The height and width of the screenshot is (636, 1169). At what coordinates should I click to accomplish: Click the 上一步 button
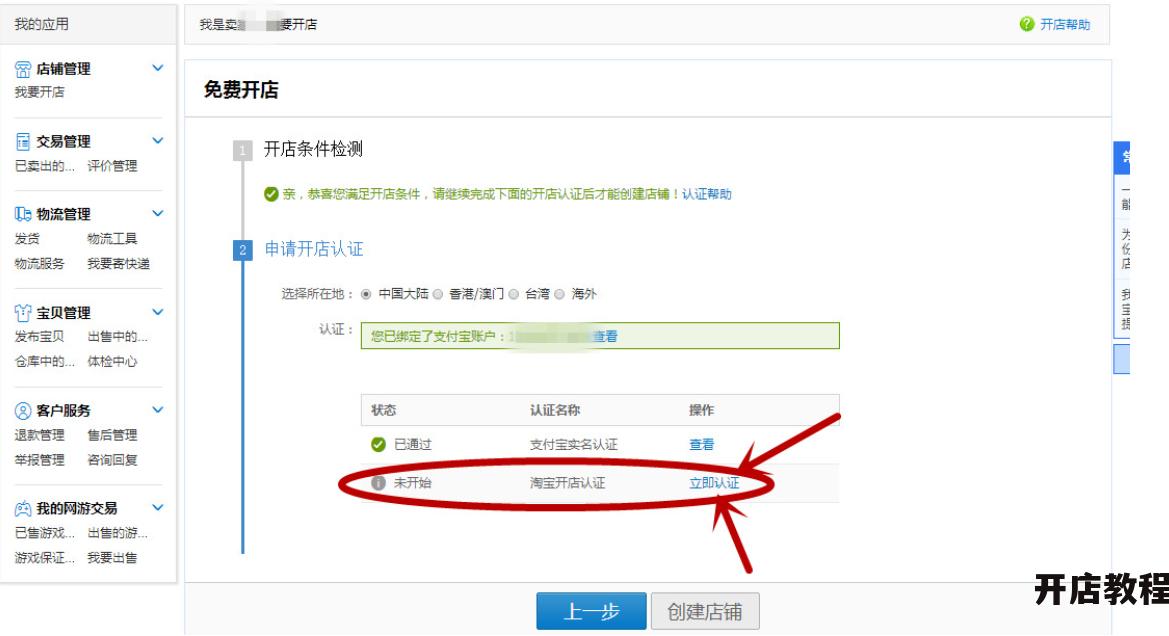click(591, 611)
